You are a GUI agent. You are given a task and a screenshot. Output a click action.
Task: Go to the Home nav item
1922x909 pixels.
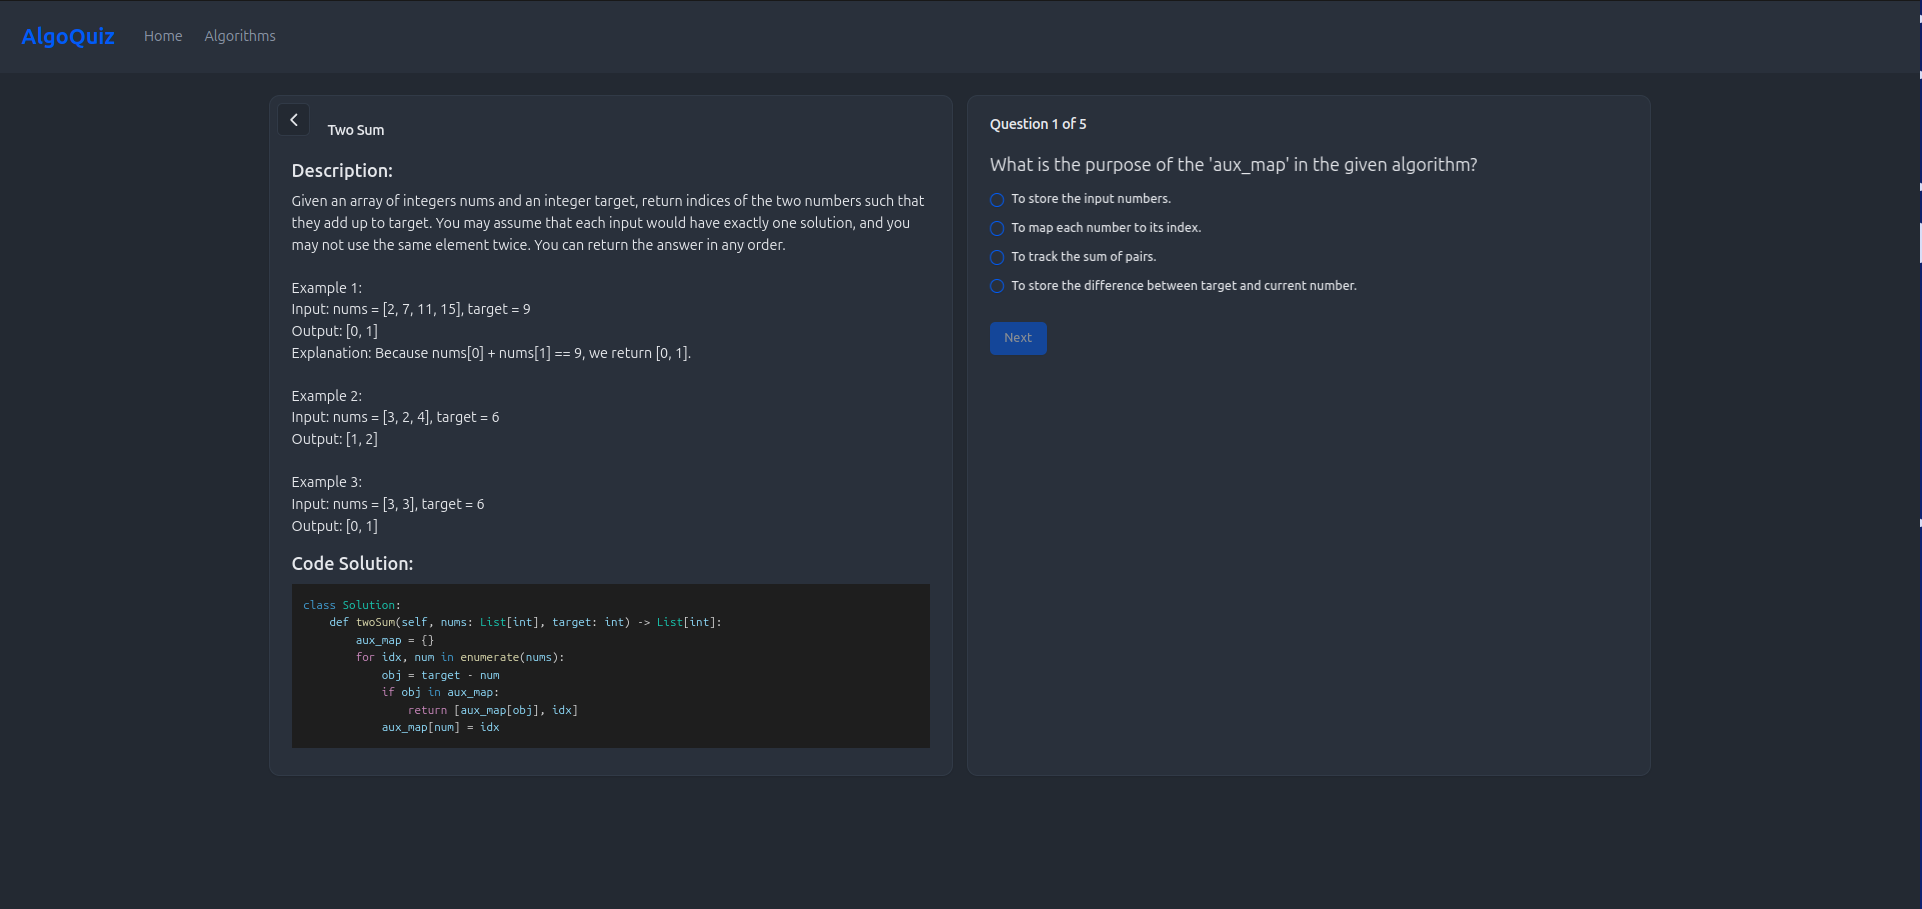tap(163, 36)
